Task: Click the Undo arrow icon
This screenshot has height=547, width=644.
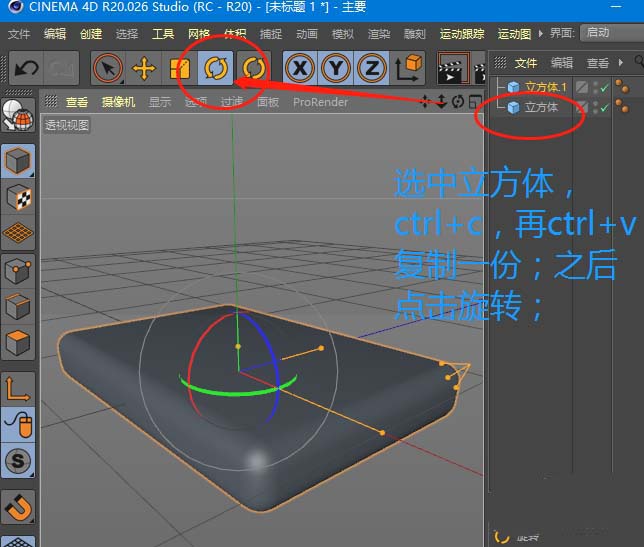Action: [26, 68]
